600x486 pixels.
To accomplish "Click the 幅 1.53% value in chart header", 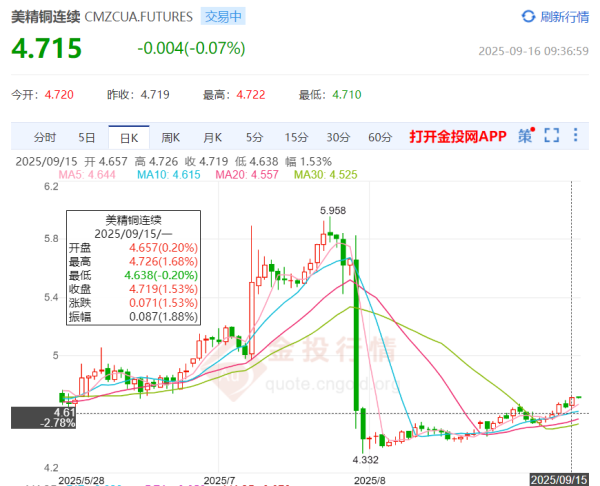I will [308, 161].
